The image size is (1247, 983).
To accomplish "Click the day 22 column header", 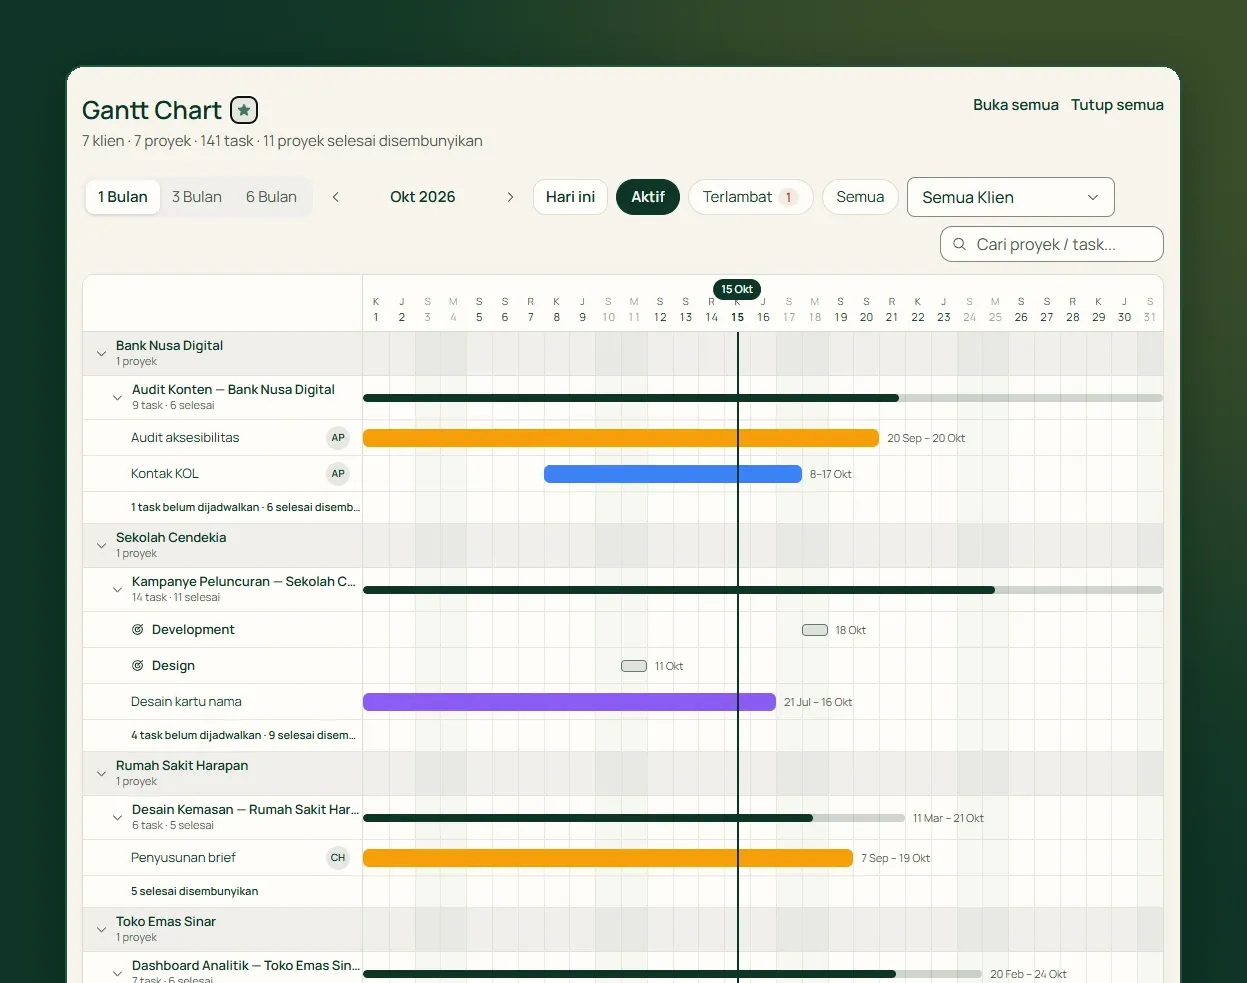I will [918, 309].
